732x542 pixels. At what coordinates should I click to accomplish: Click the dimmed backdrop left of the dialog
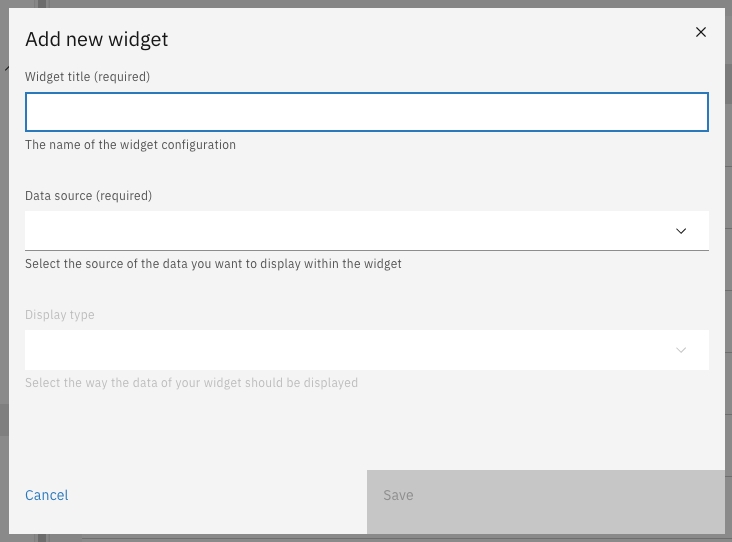pyautogui.click(x=4, y=300)
